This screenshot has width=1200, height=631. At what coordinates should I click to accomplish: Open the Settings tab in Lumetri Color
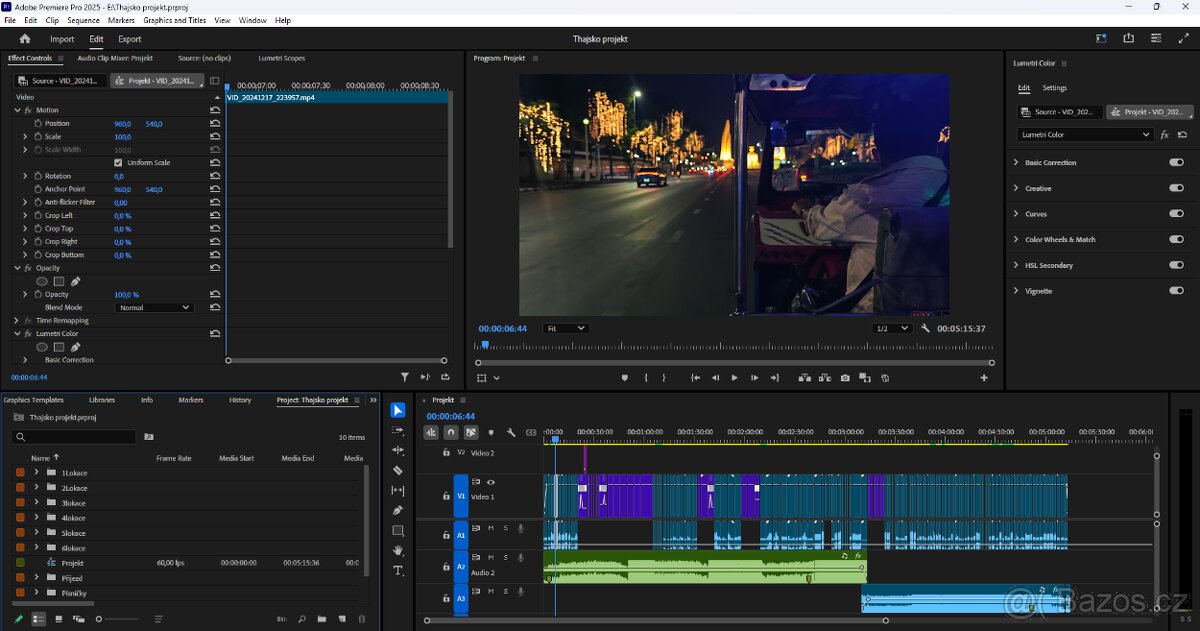point(1055,88)
